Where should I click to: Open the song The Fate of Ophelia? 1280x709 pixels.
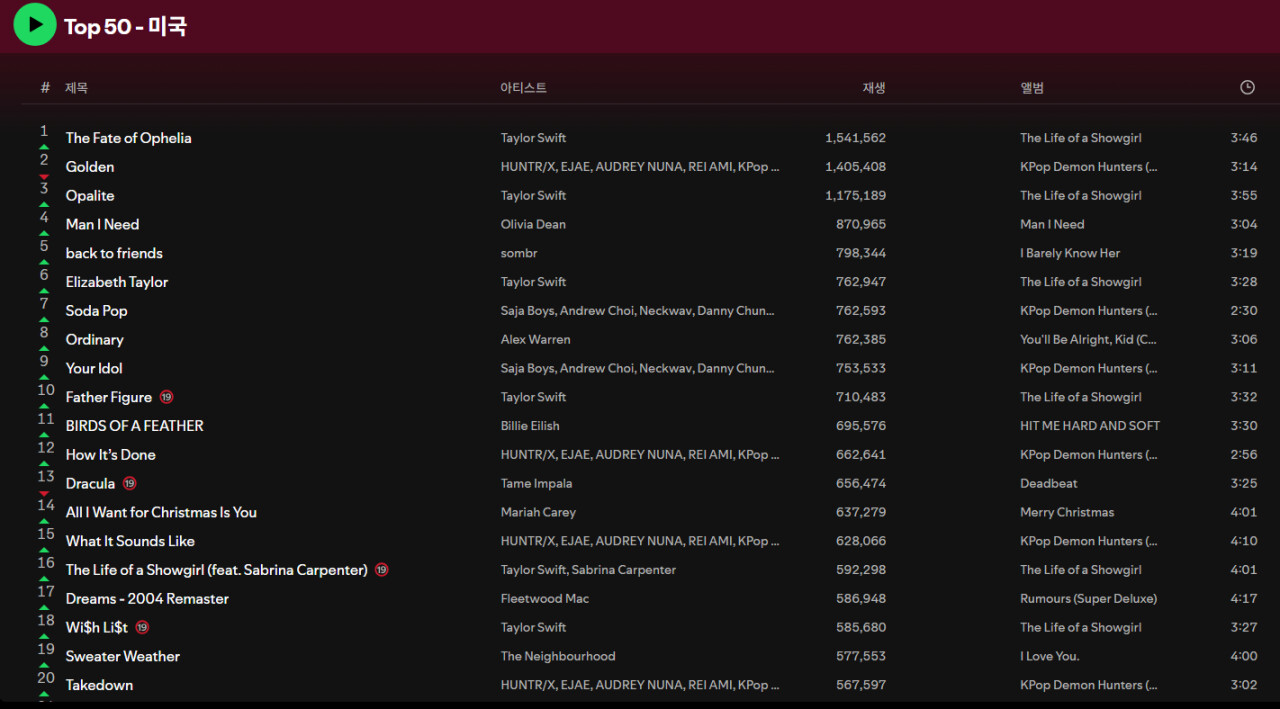[x=128, y=138]
